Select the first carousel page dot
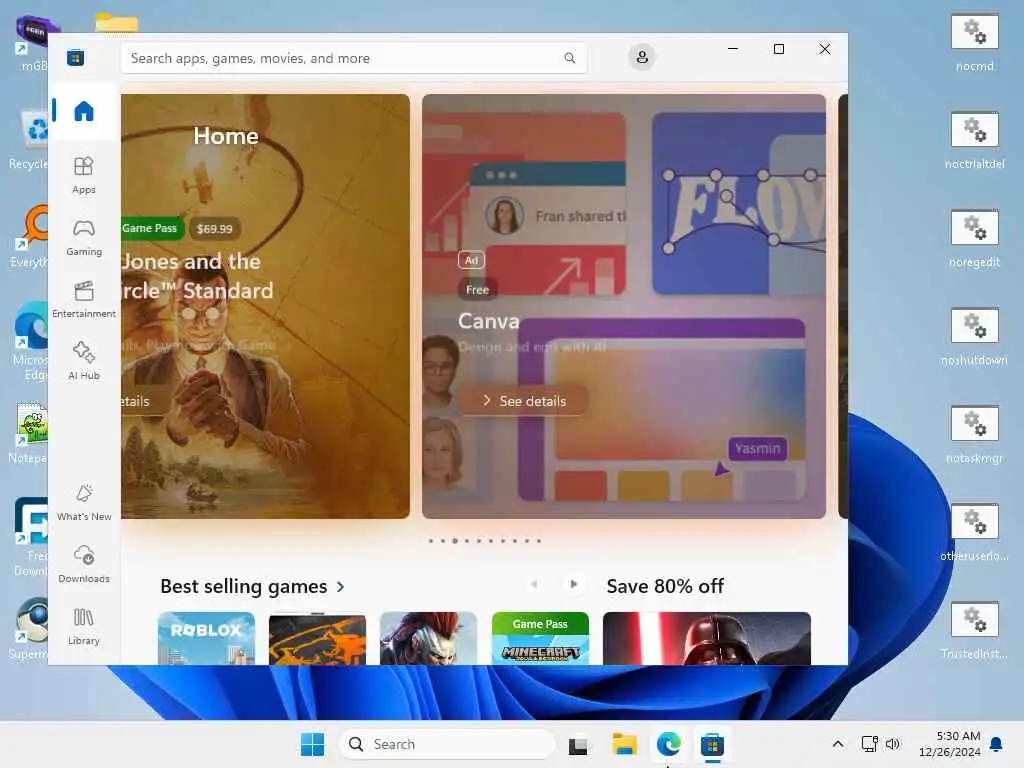The height and width of the screenshot is (768, 1024). (x=431, y=541)
